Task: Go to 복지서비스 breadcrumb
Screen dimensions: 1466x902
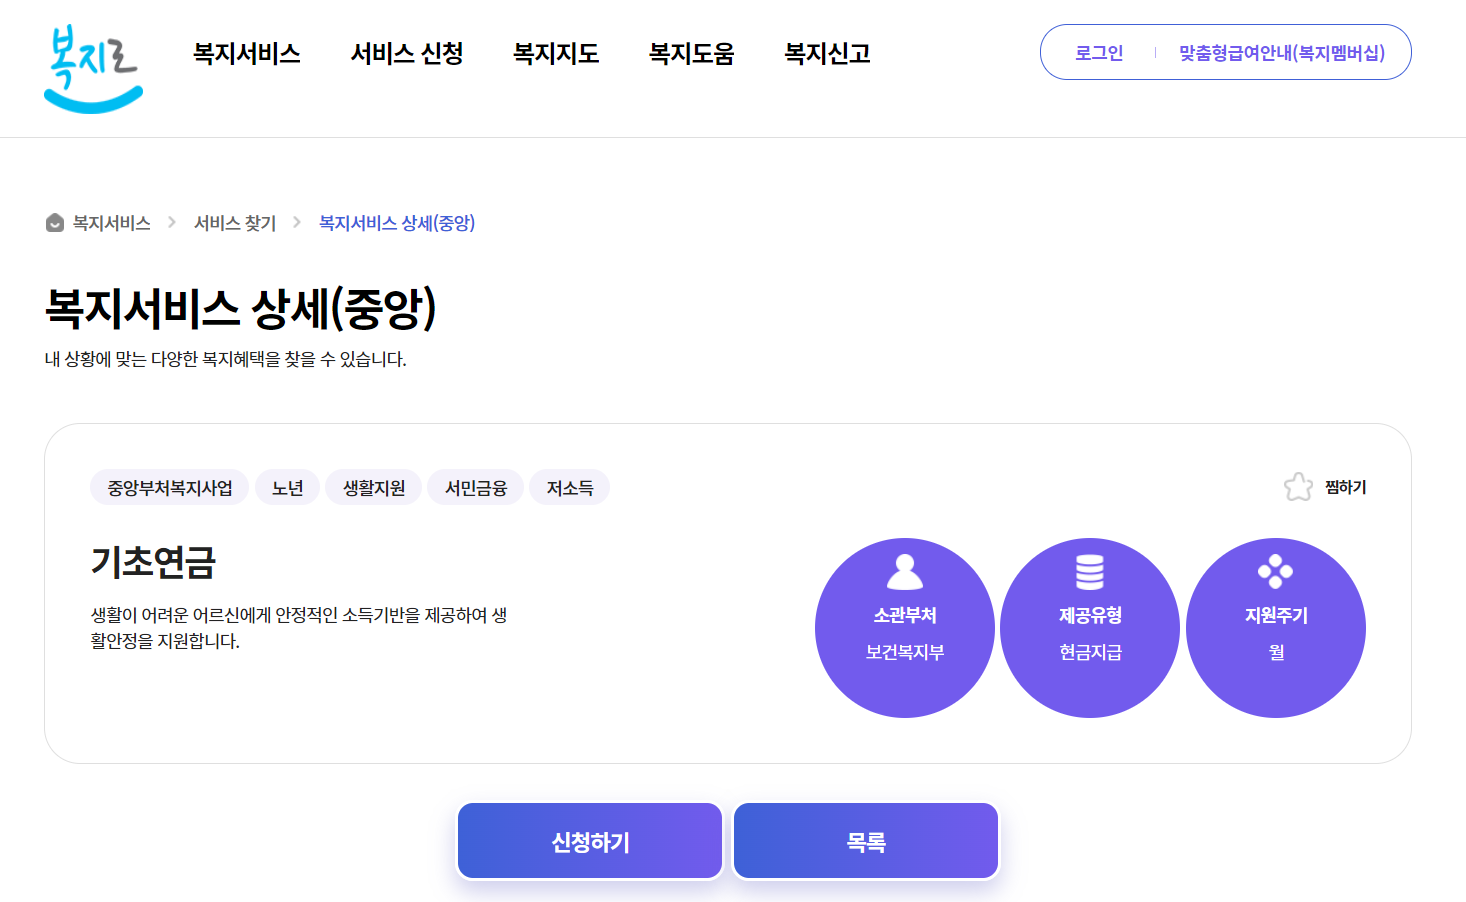Action: 111,223
